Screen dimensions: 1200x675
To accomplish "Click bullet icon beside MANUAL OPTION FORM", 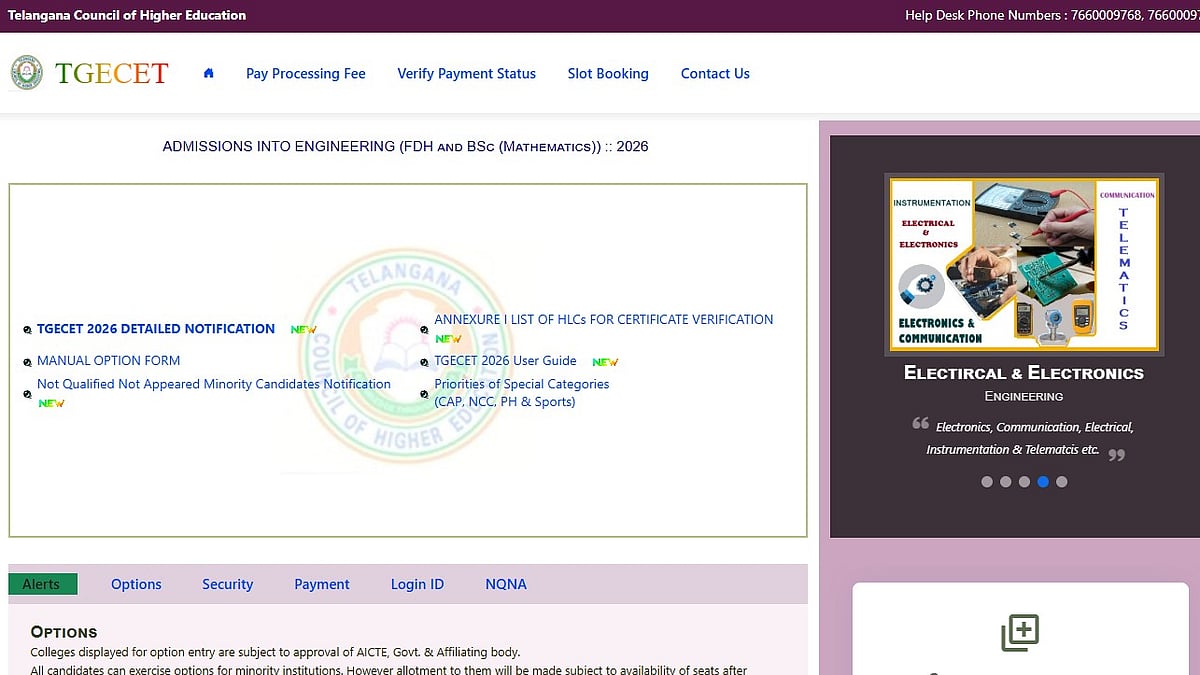I will (28, 362).
